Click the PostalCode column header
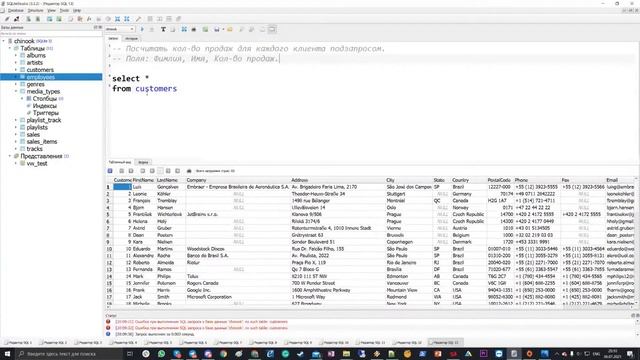The width and height of the screenshot is (640, 360). [500, 180]
